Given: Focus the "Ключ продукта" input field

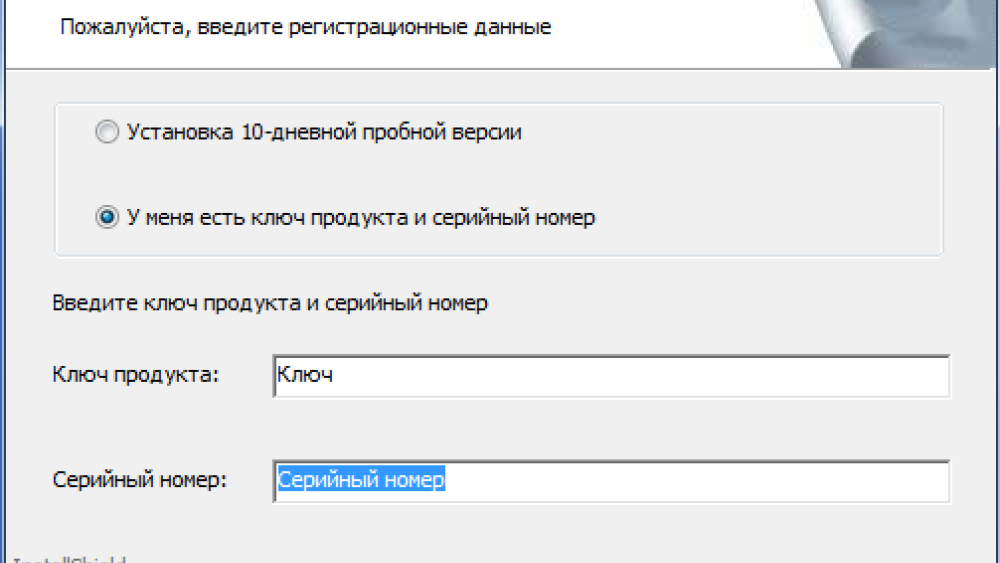Looking at the screenshot, I should click(x=610, y=376).
